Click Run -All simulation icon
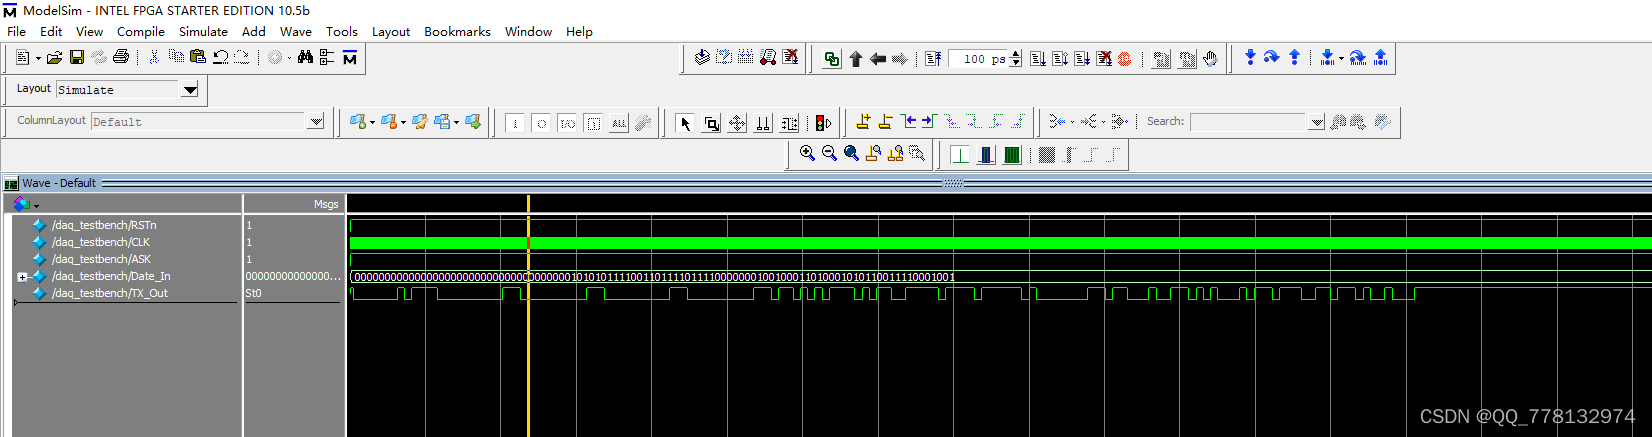The width and height of the screenshot is (1652, 437). point(1082,59)
